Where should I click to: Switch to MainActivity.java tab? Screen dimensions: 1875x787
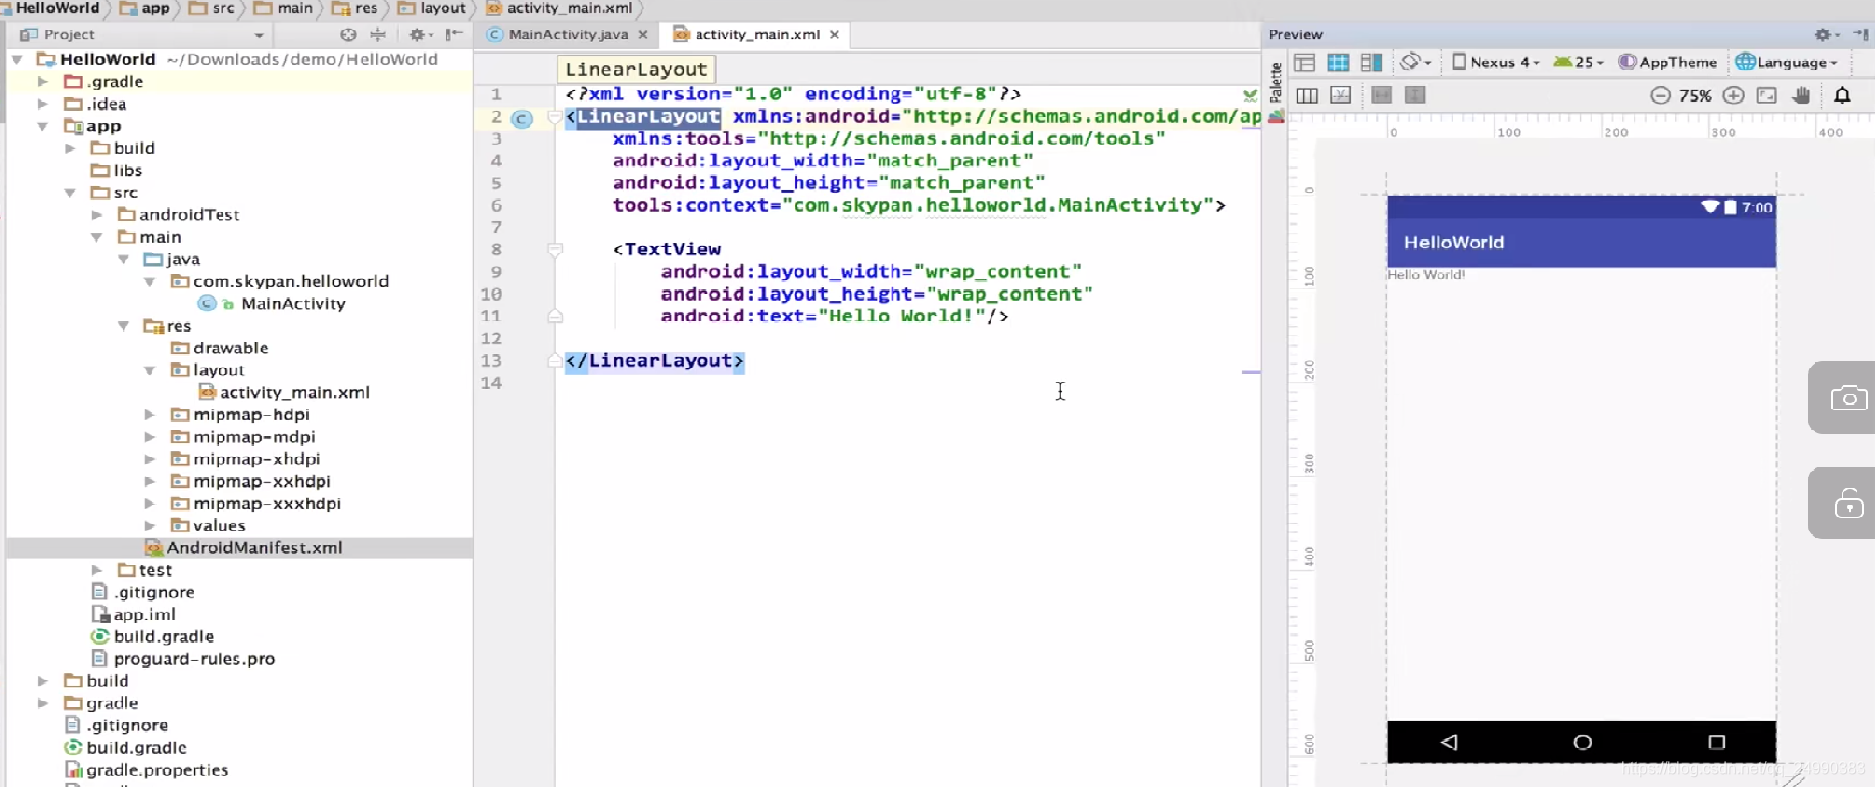click(x=568, y=34)
